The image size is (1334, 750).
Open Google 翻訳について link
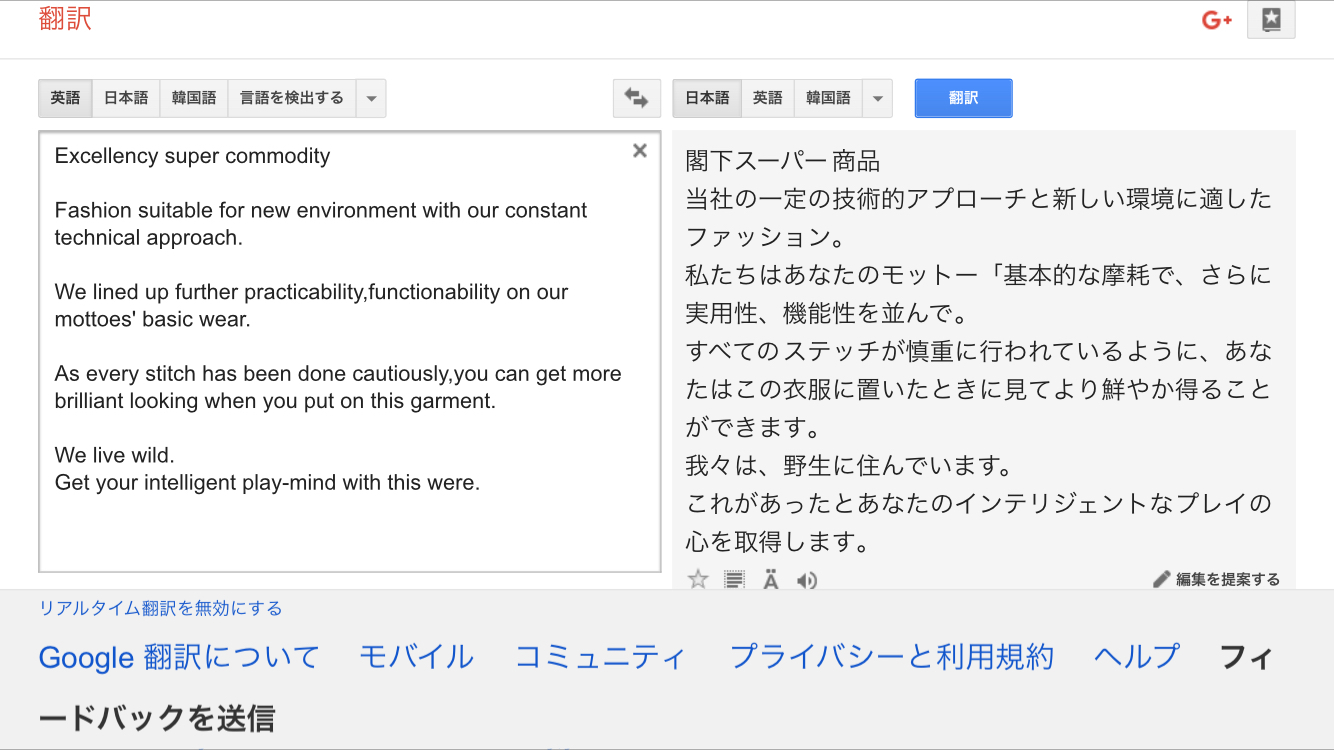tap(179, 657)
